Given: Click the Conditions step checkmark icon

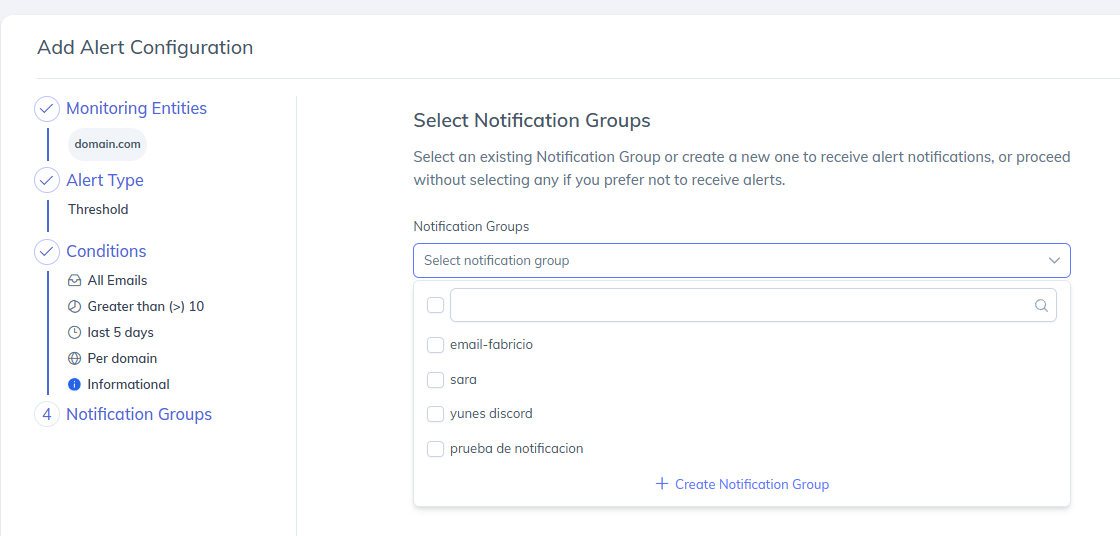Looking at the screenshot, I should pyautogui.click(x=47, y=251).
